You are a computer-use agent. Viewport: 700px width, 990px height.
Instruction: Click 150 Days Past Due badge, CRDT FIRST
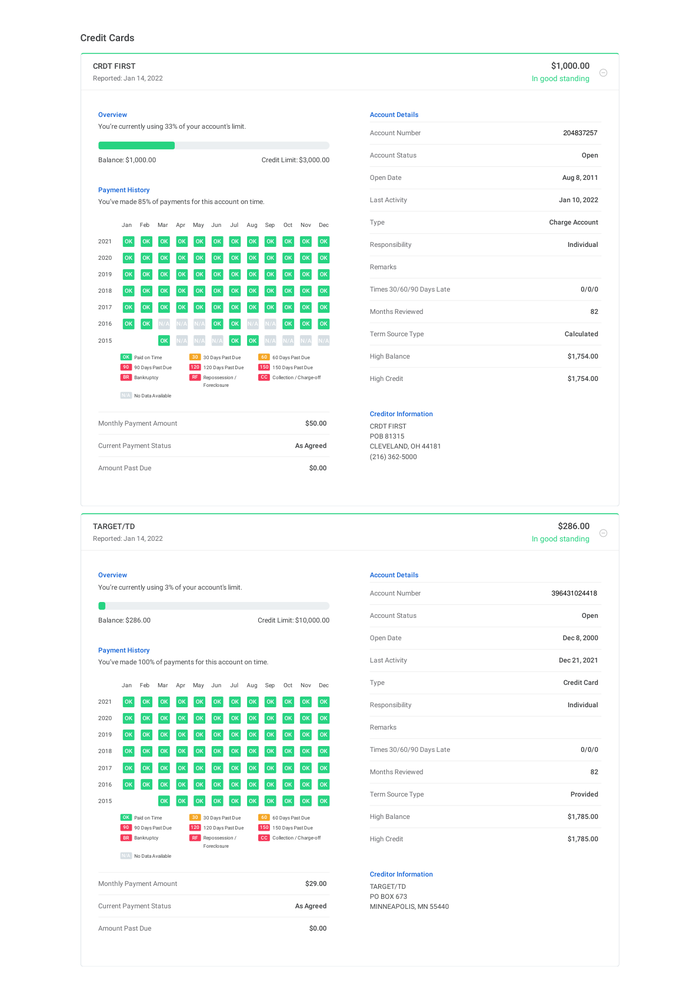[264, 367]
